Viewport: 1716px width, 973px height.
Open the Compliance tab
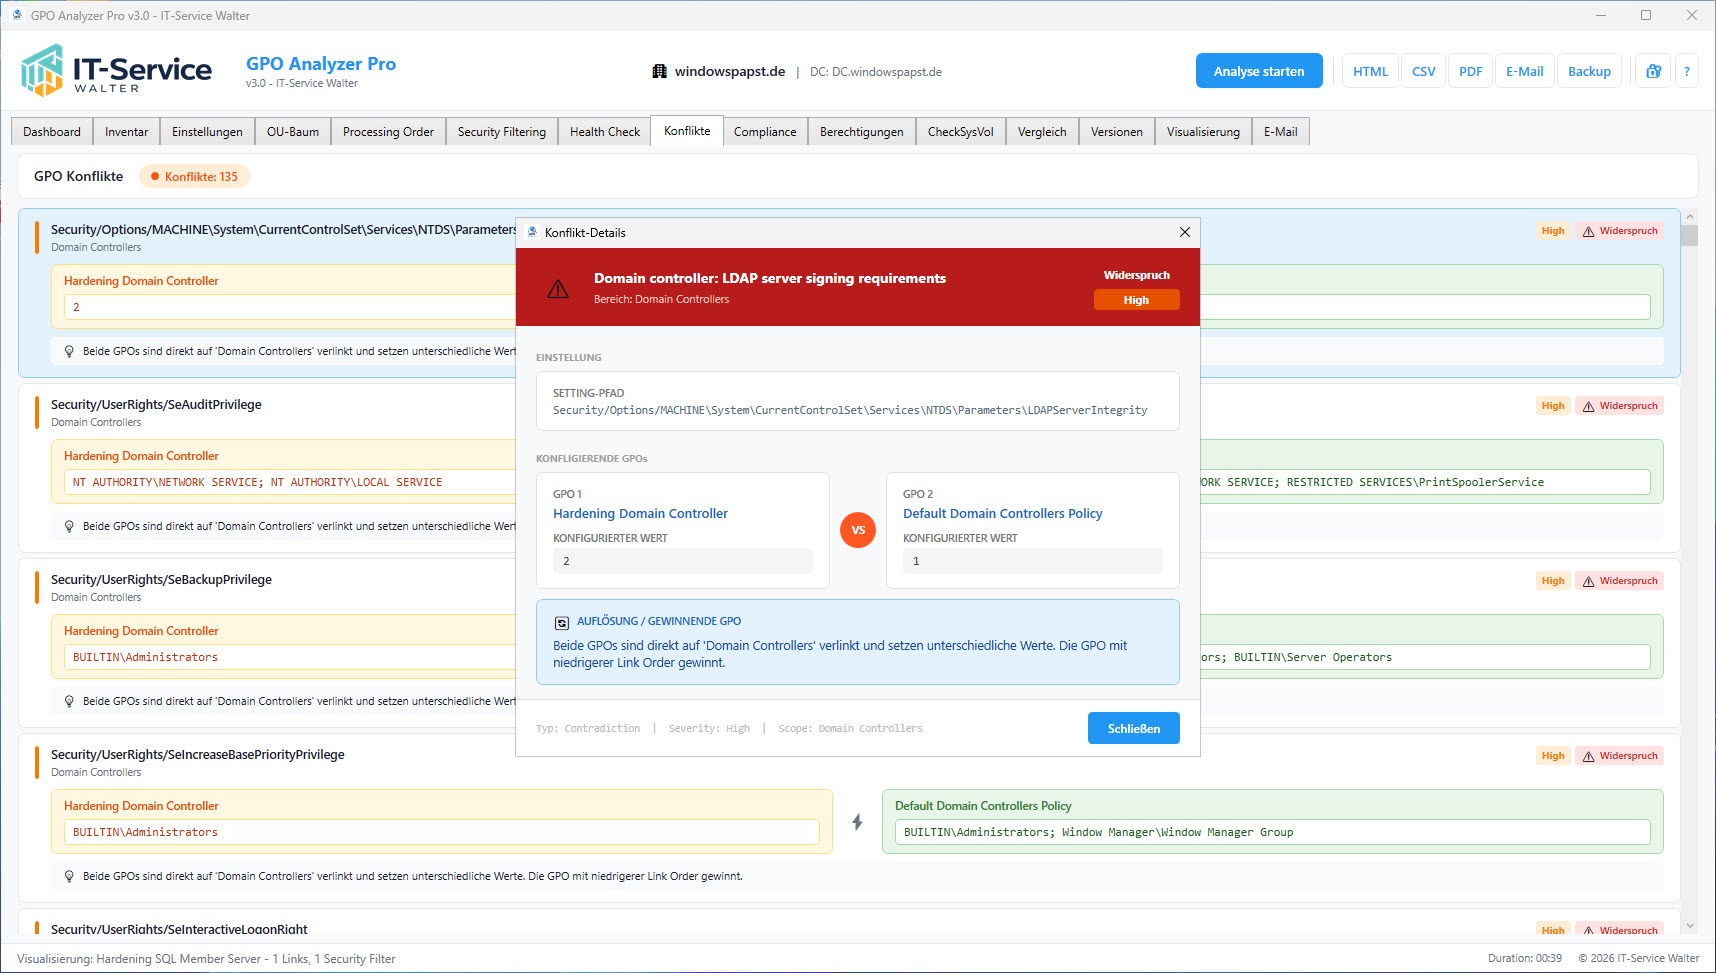(765, 132)
